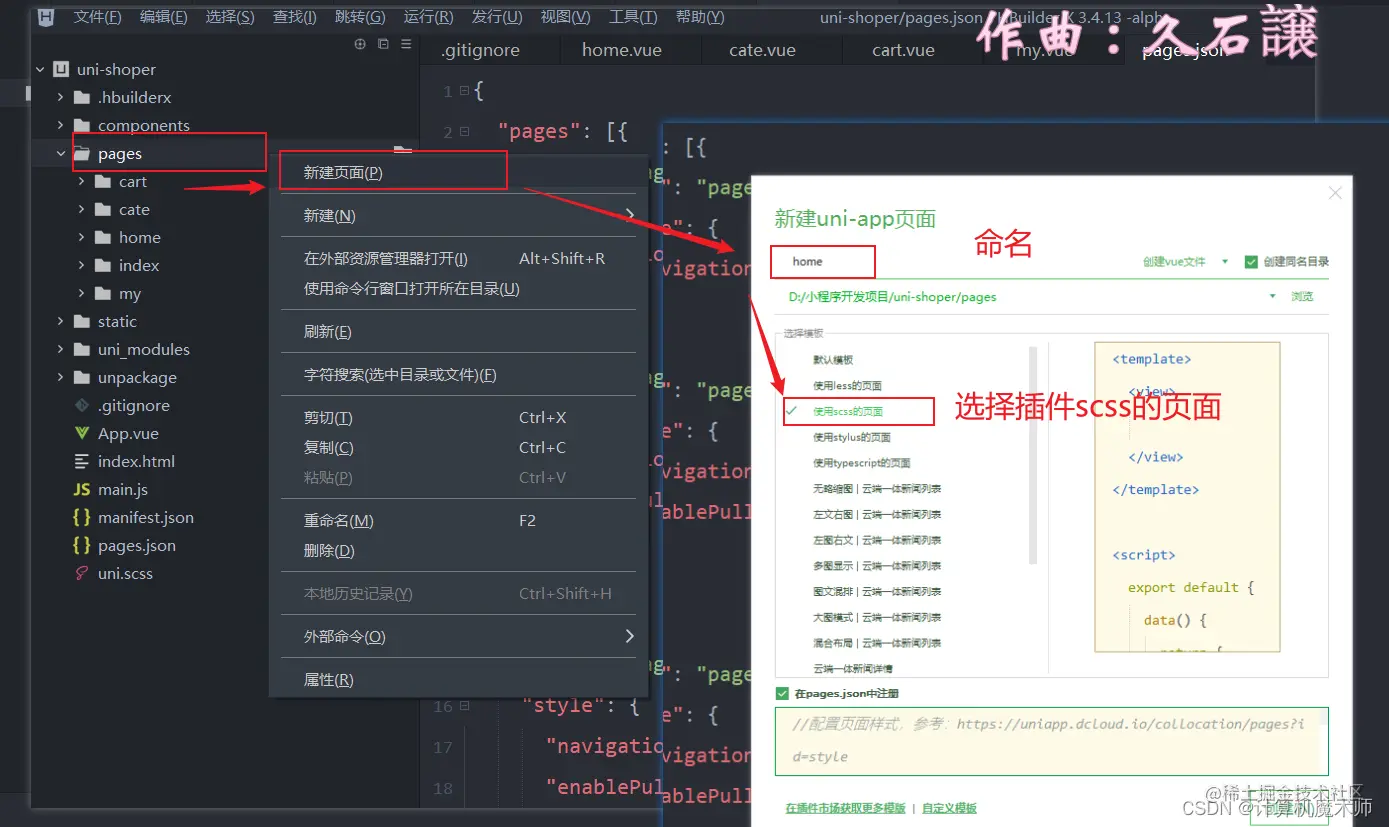Screen dimensions: 1389x827
Task: Open the save path dropdown beside 浏览
Action: click(1272, 296)
